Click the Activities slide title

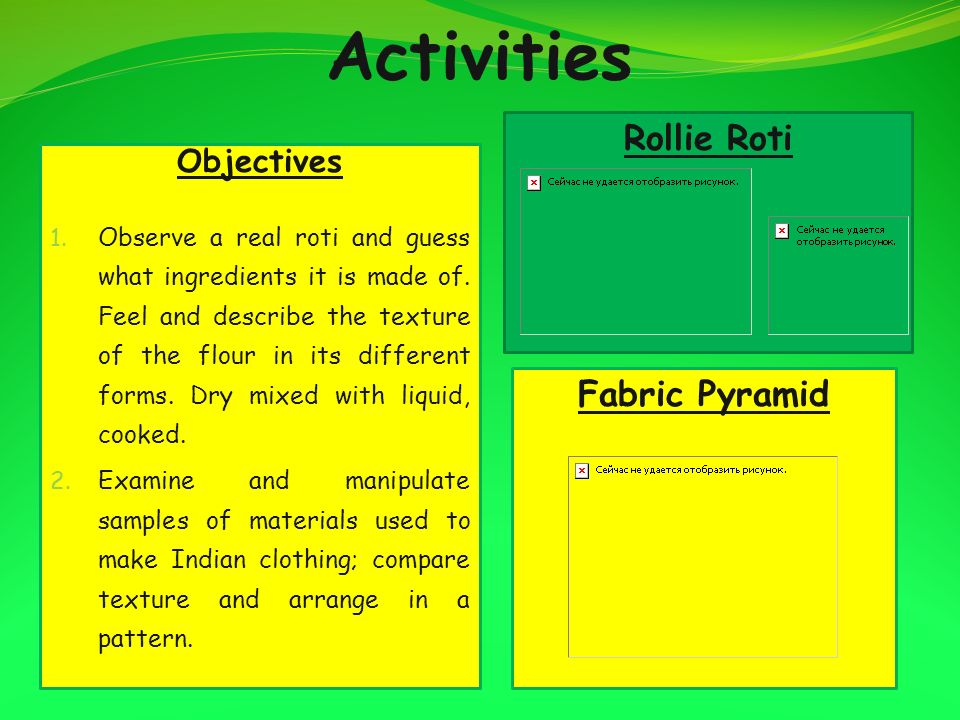[480, 57]
